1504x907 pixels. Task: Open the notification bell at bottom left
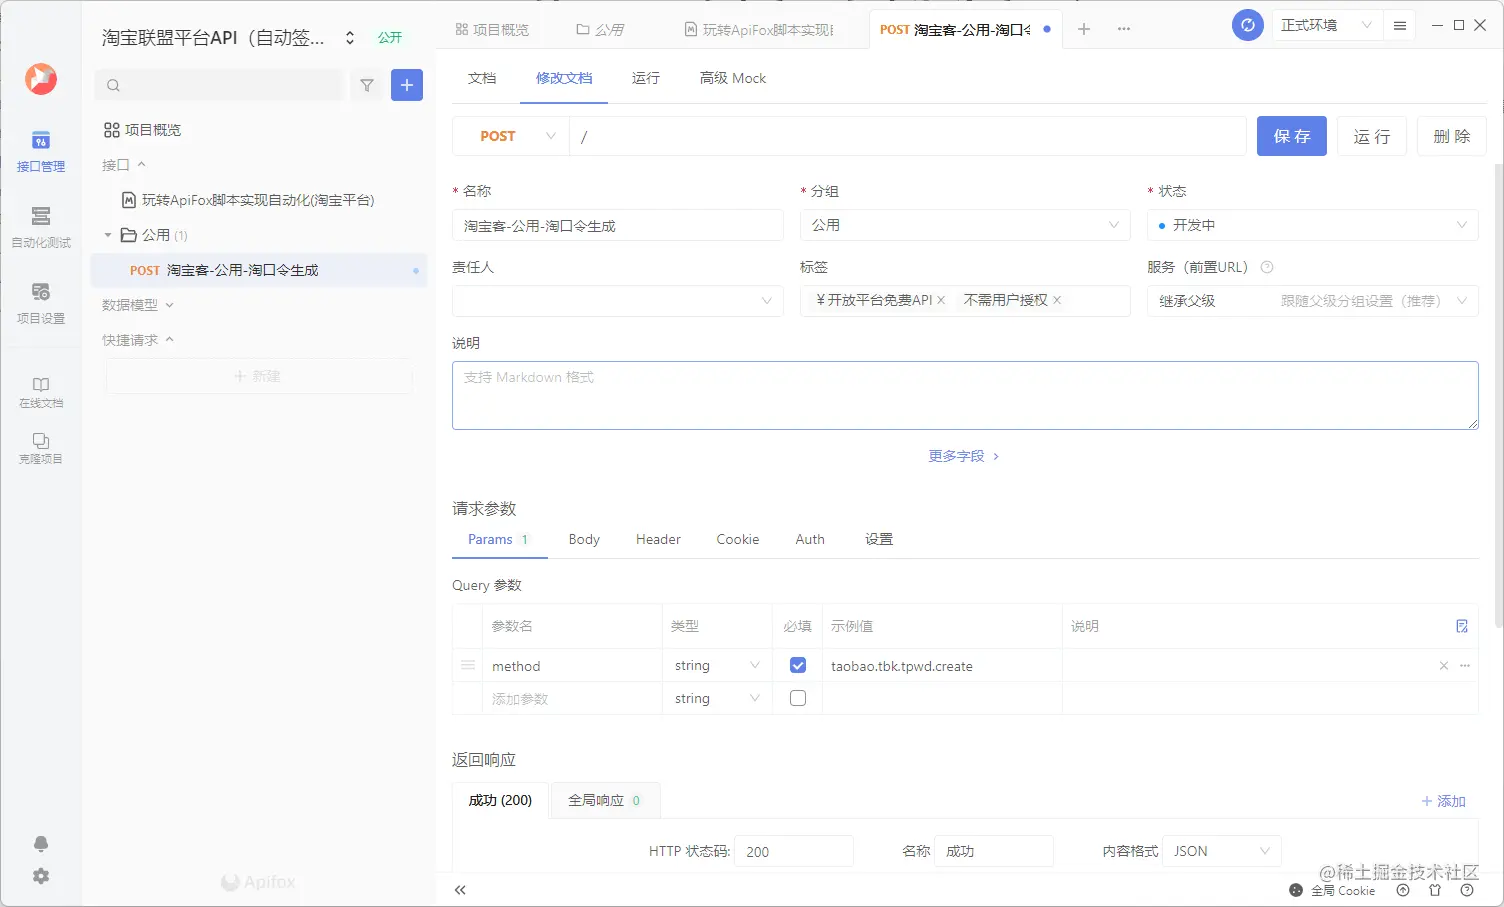[x=40, y=844]
